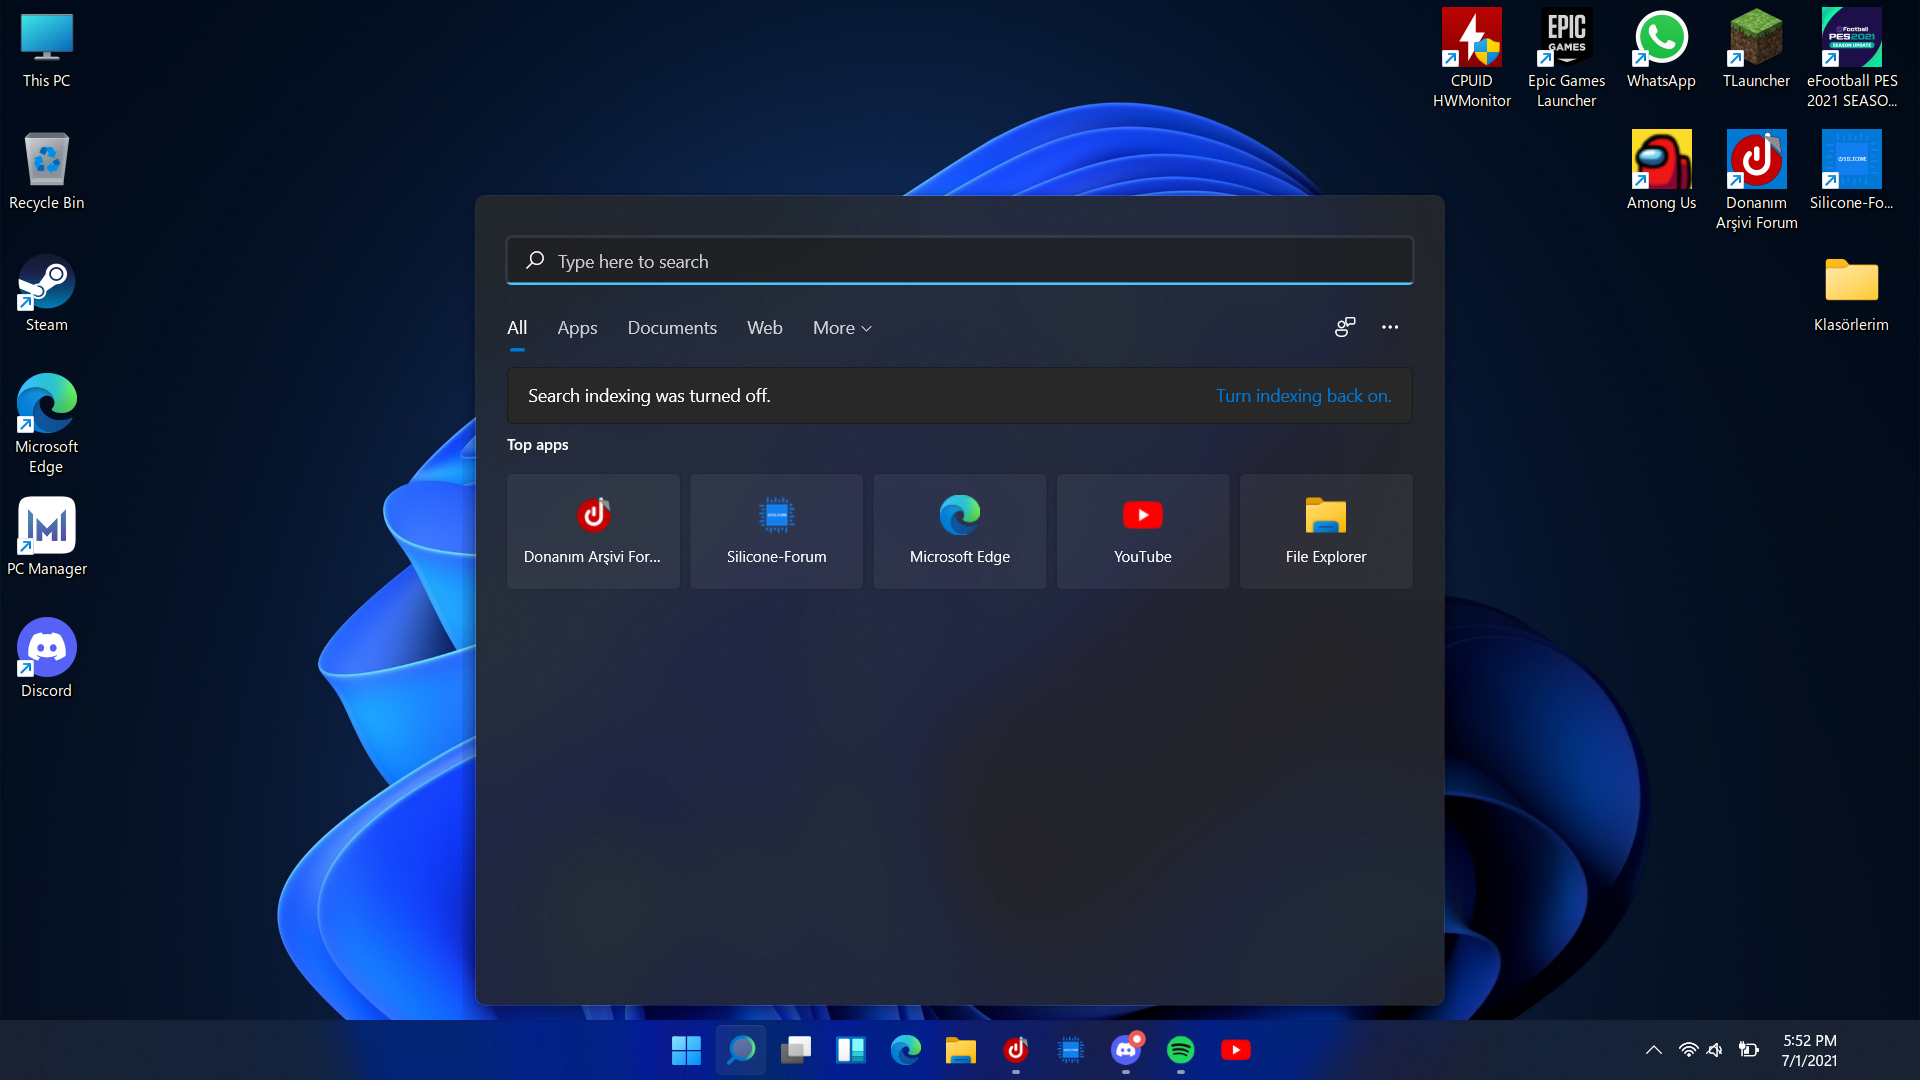
Task: Select Steam desktop shortcut
Action: click(46, 294)
